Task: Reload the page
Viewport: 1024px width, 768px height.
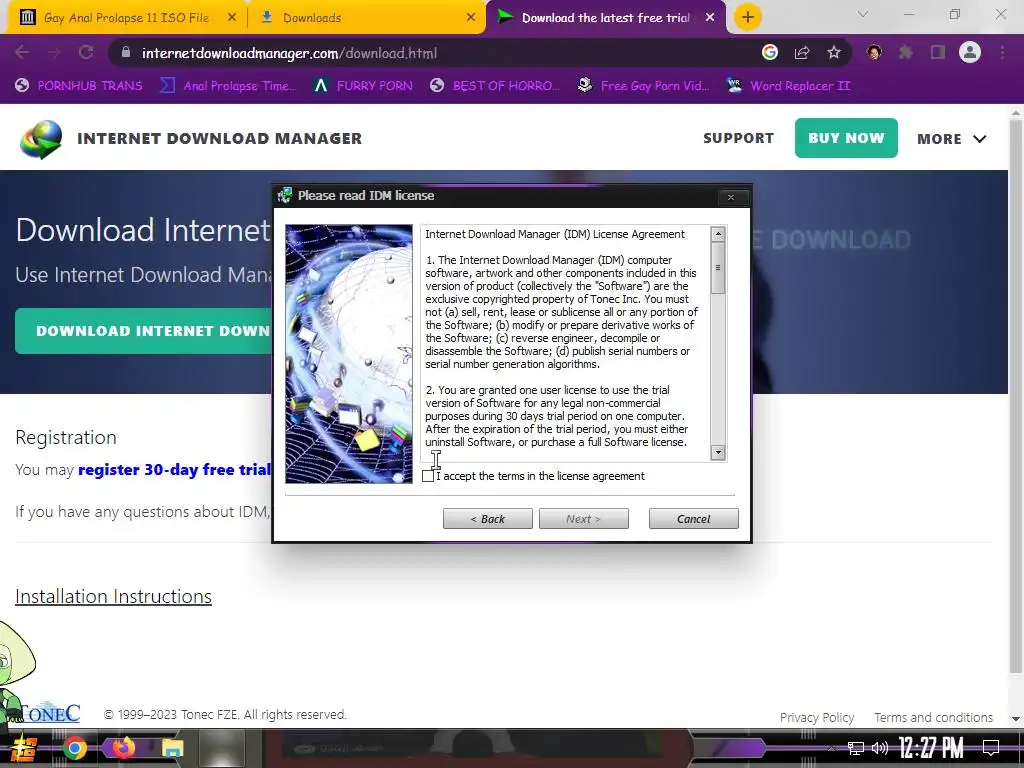Action: pyautogui.click(x=86, y=53)
